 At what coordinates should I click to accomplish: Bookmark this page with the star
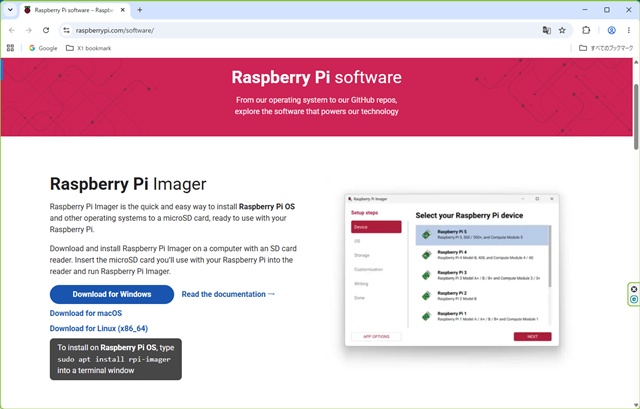point(562,30)
